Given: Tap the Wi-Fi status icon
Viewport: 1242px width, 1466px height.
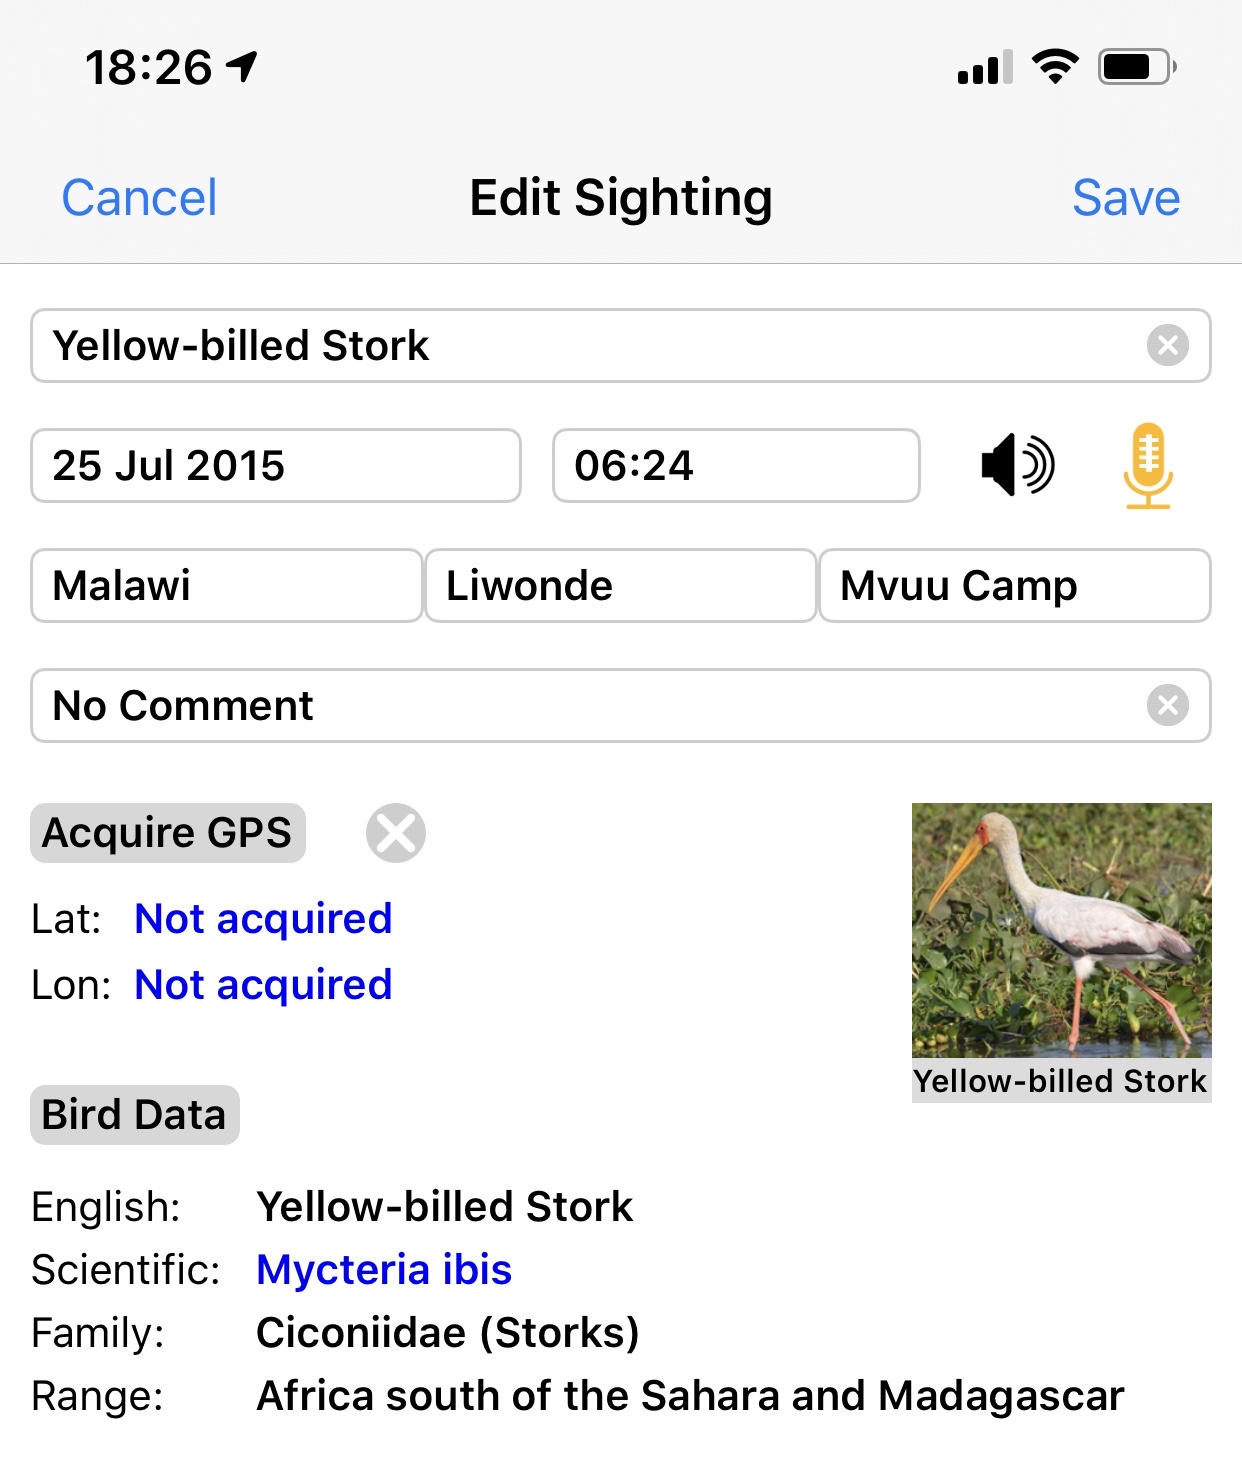Looking at the screenshot, I should pyautogui.click(x=1054, y=67).
